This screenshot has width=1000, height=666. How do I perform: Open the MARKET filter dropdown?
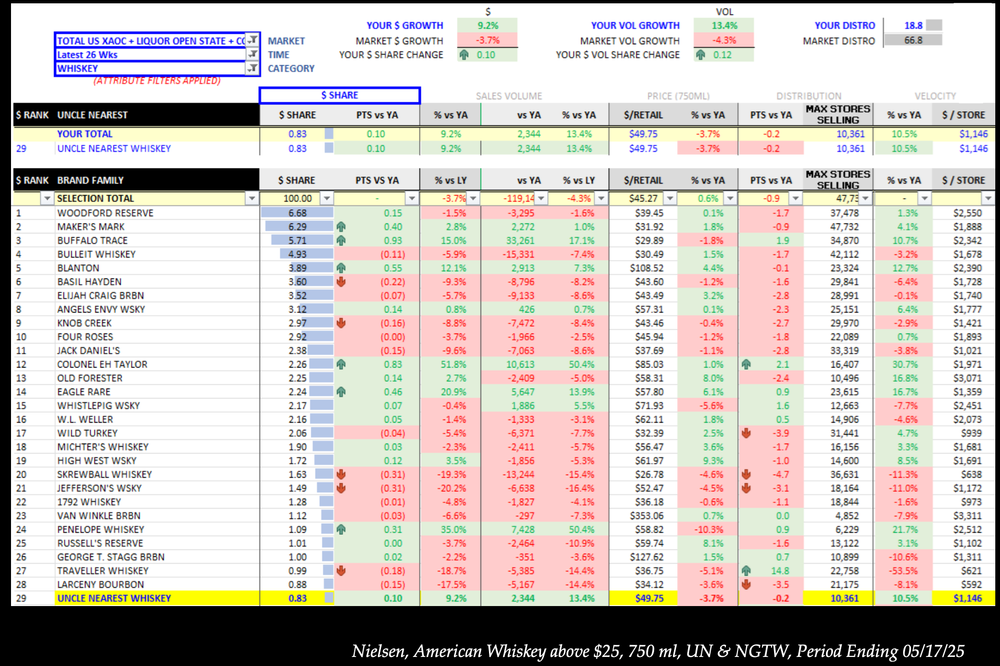[253, 40]
